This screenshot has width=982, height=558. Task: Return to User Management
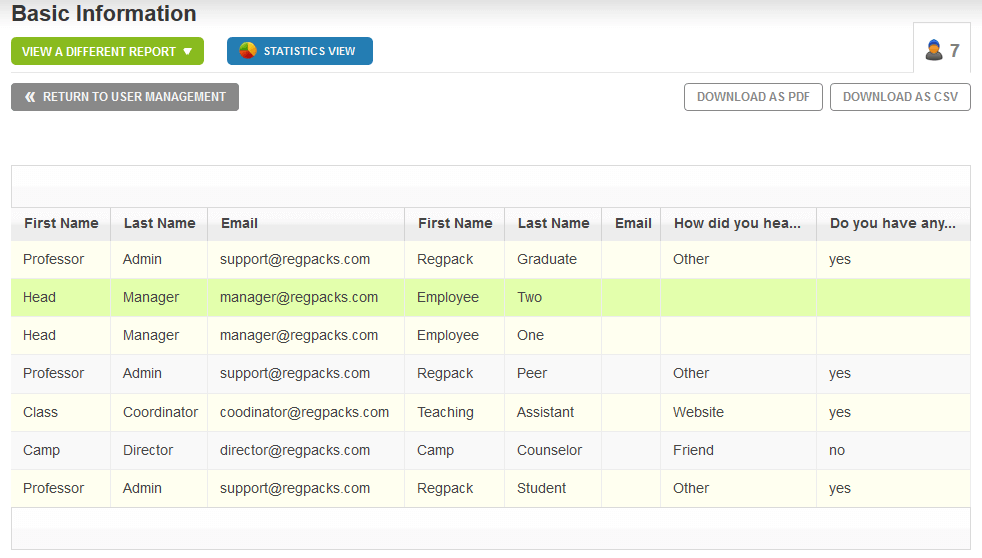(x=125, y=97)
